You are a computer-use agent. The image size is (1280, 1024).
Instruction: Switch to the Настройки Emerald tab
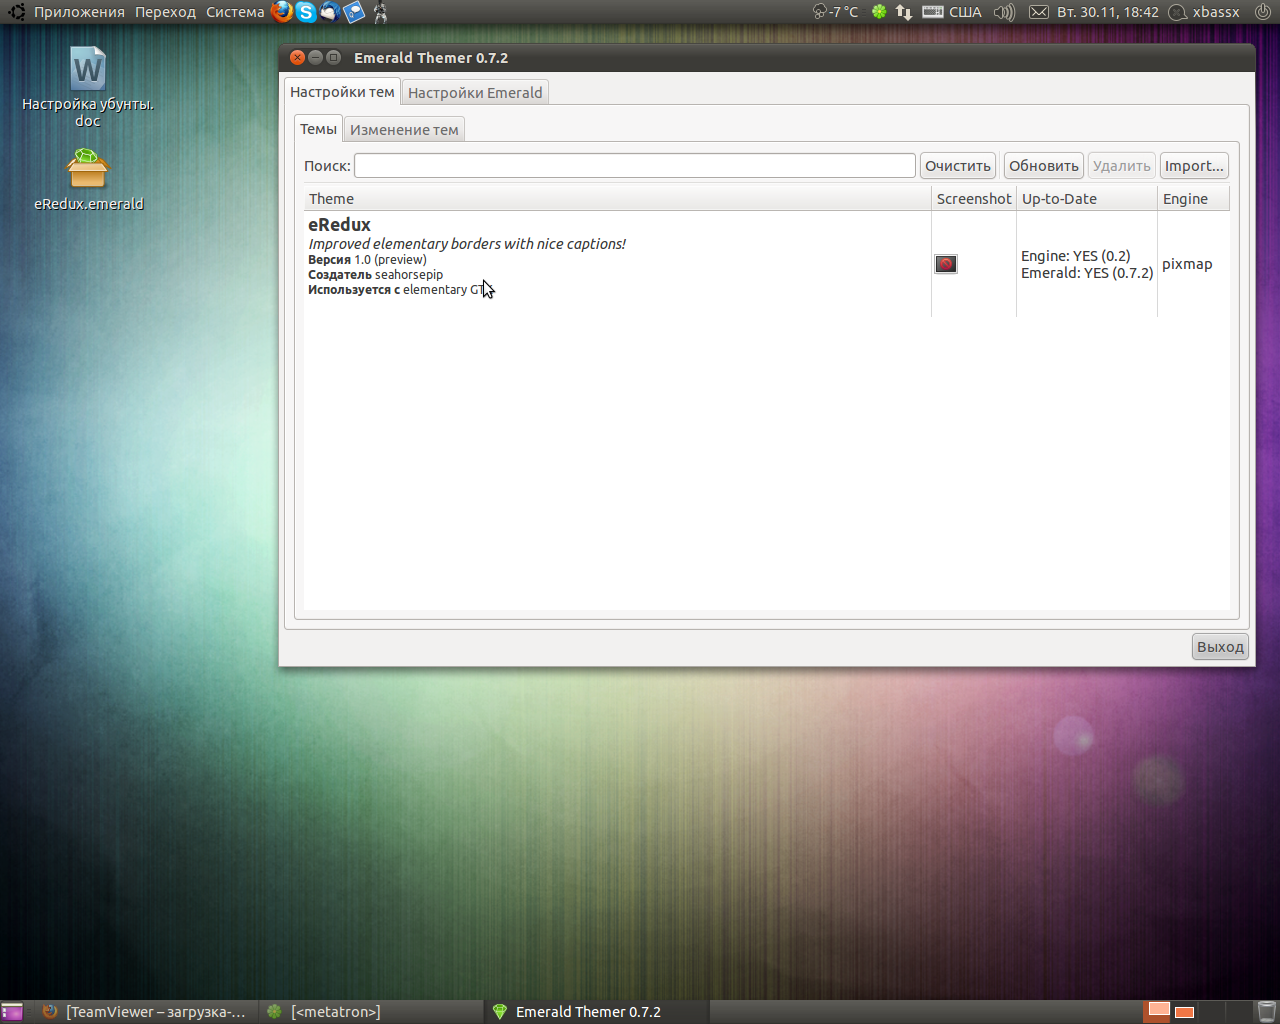(475, 93)
